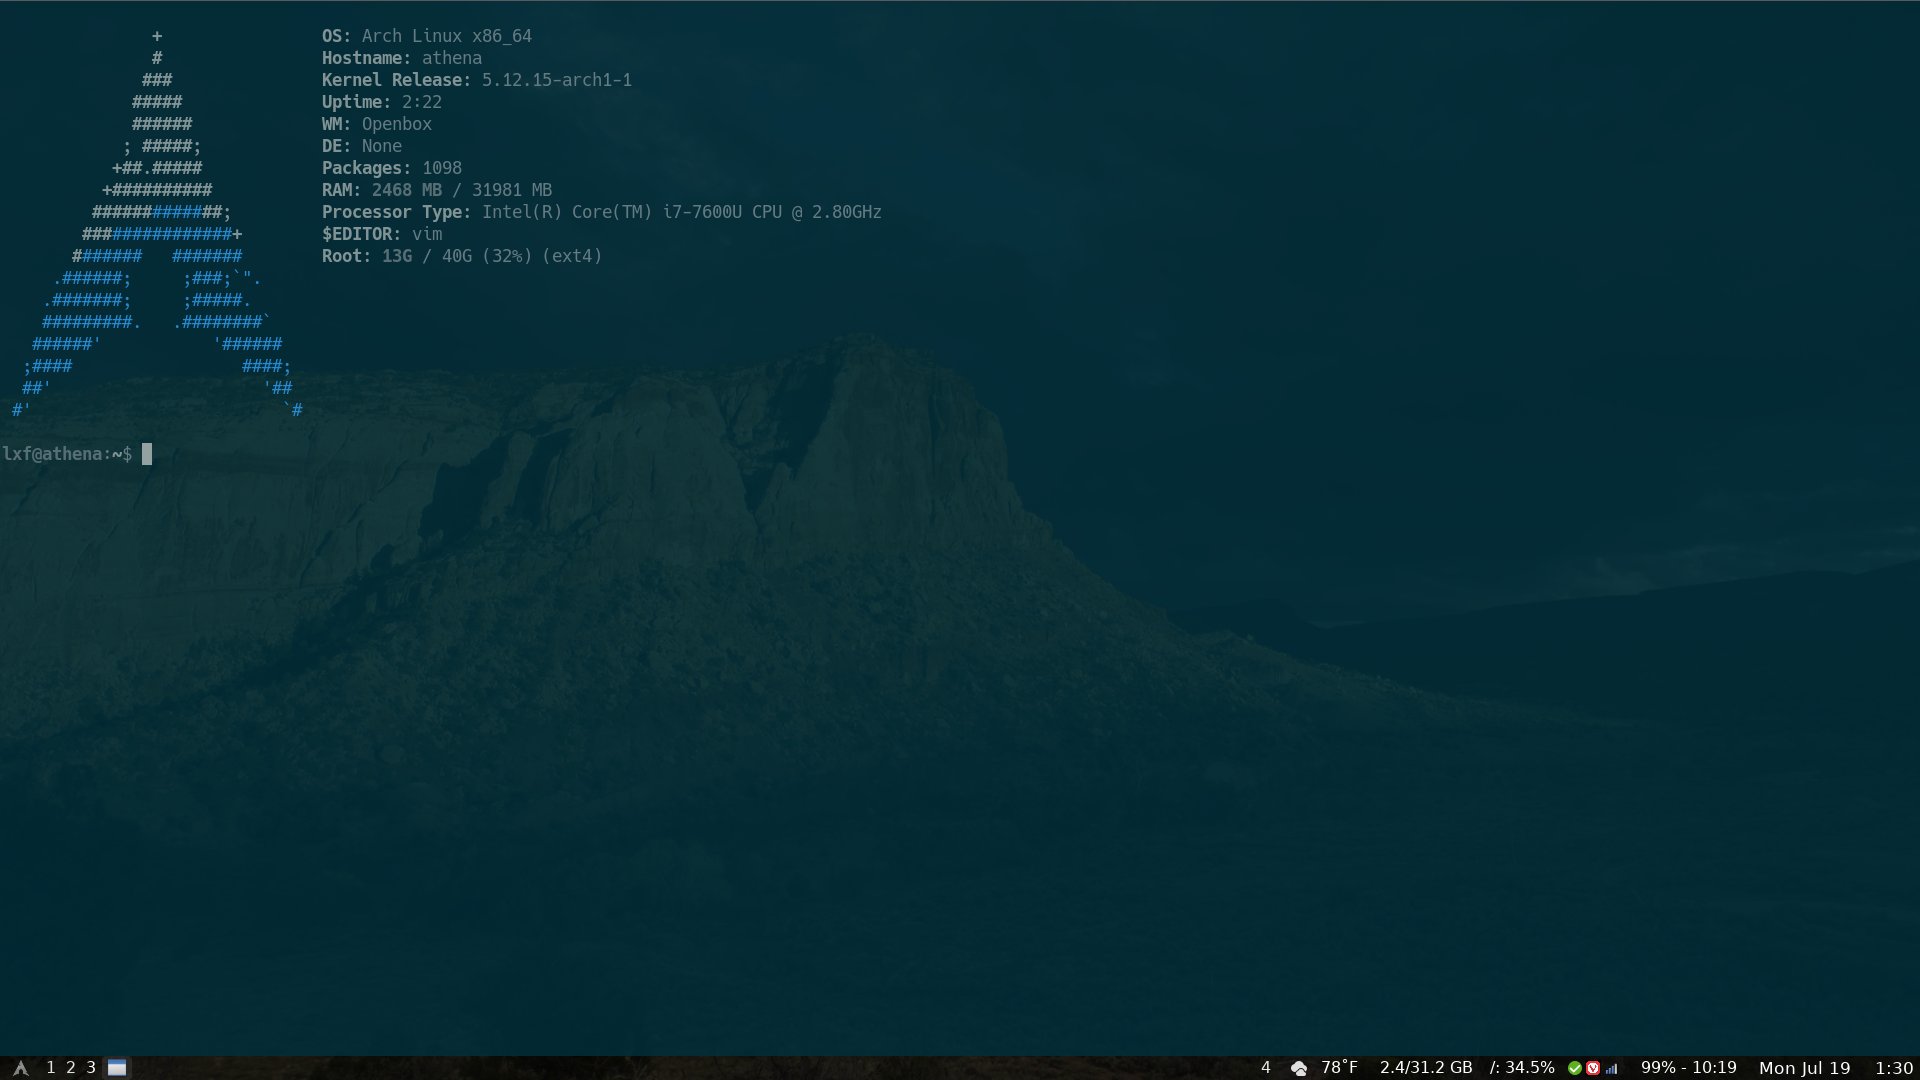The width and height of the screenshot is (1920, 1080).
Task: Click the green checkmark updates icon in tray
Action: click(1575, 1067)
